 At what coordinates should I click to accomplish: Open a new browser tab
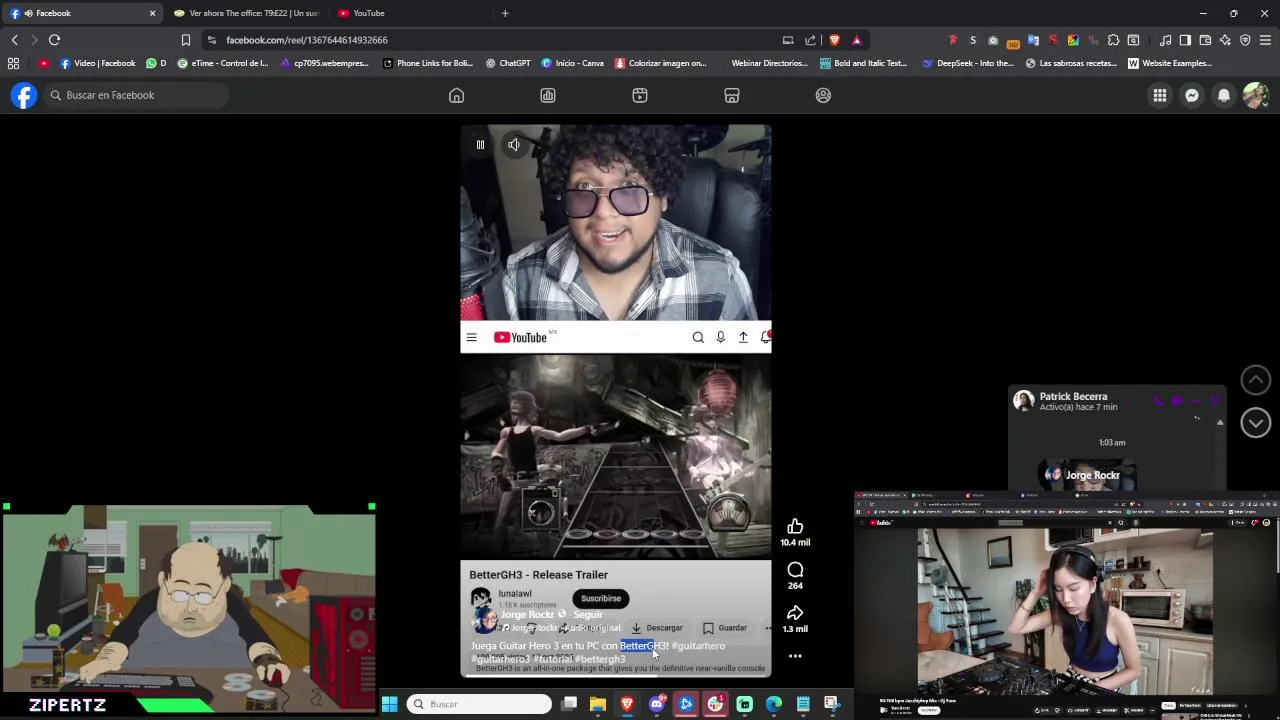point(505,13)
